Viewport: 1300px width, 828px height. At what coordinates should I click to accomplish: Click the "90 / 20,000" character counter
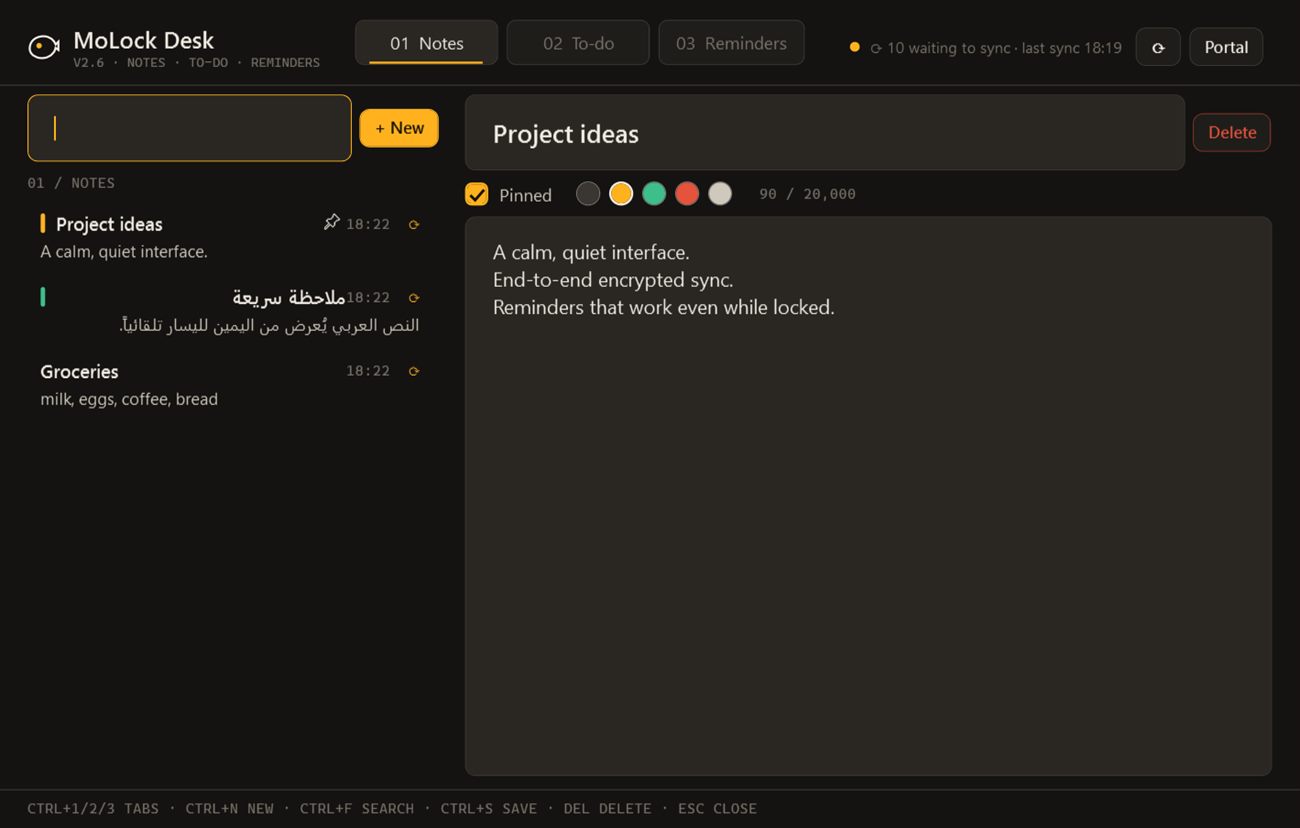(x=807, y=194)
